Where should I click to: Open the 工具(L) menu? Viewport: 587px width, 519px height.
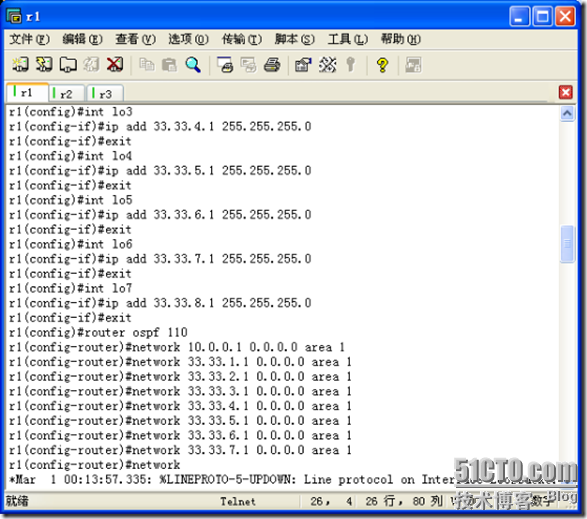tap(347, 39)
